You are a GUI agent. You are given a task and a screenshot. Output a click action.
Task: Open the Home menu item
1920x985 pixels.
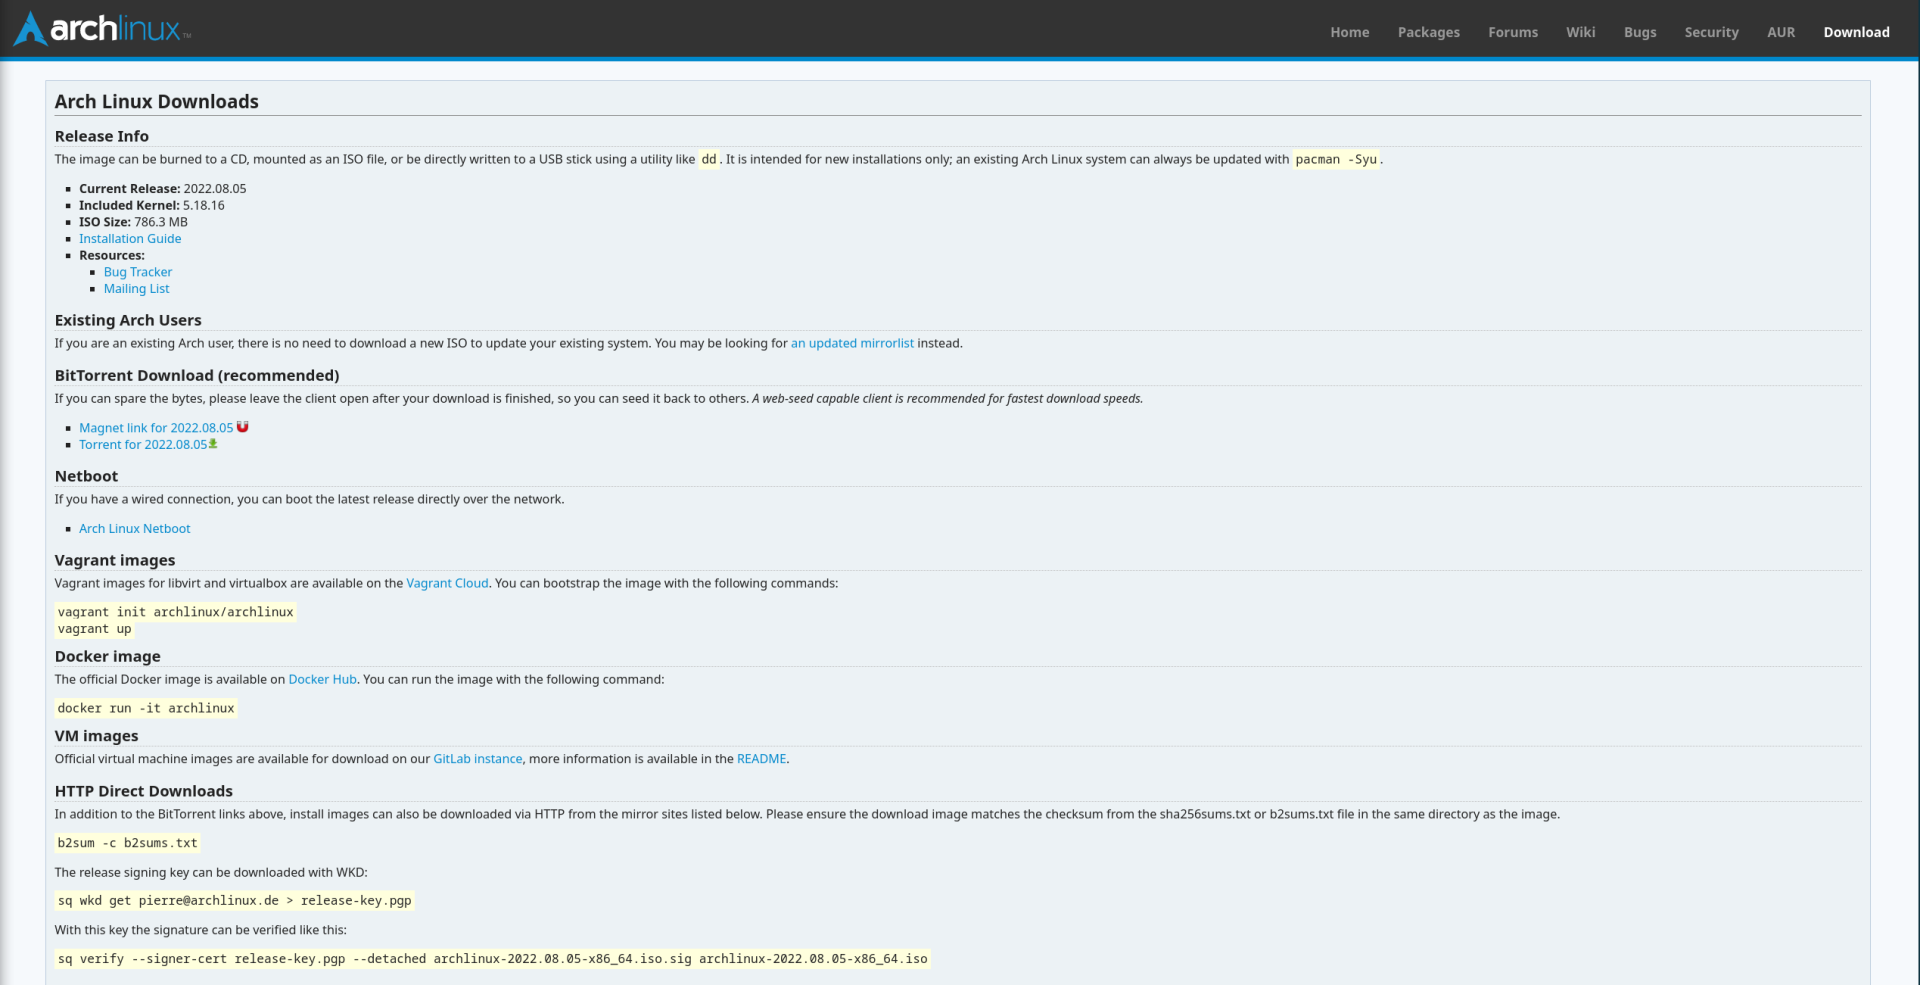coord(1349,32)
